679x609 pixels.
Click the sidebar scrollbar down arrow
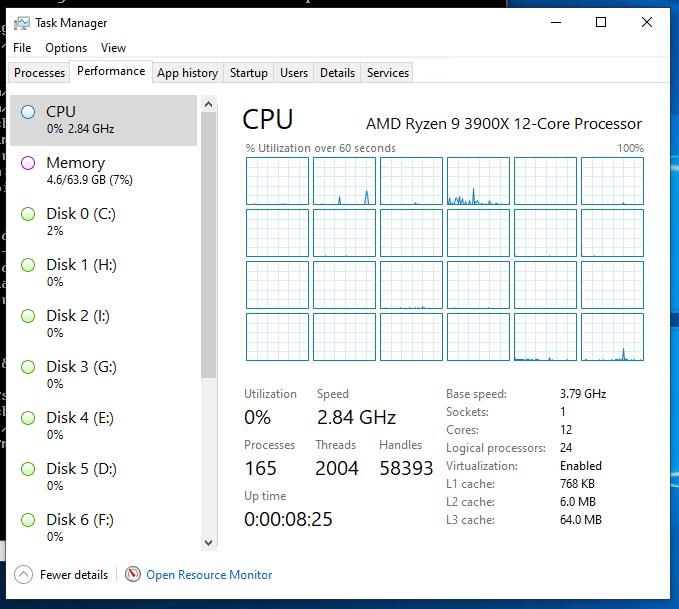pos(209,542)
